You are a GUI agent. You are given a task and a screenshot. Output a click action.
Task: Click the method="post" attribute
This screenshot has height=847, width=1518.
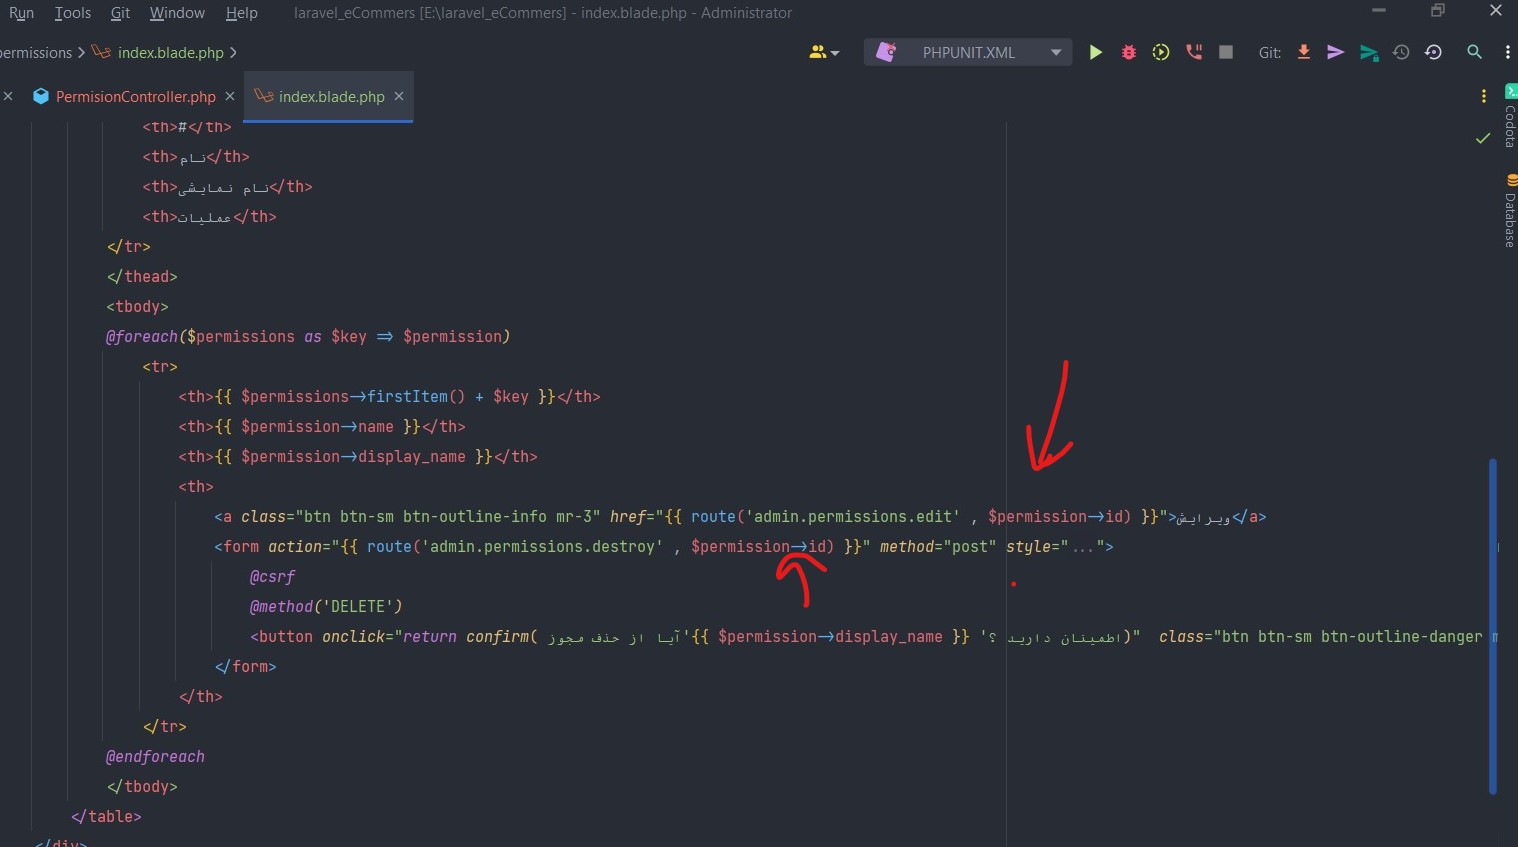pos(938,547)
